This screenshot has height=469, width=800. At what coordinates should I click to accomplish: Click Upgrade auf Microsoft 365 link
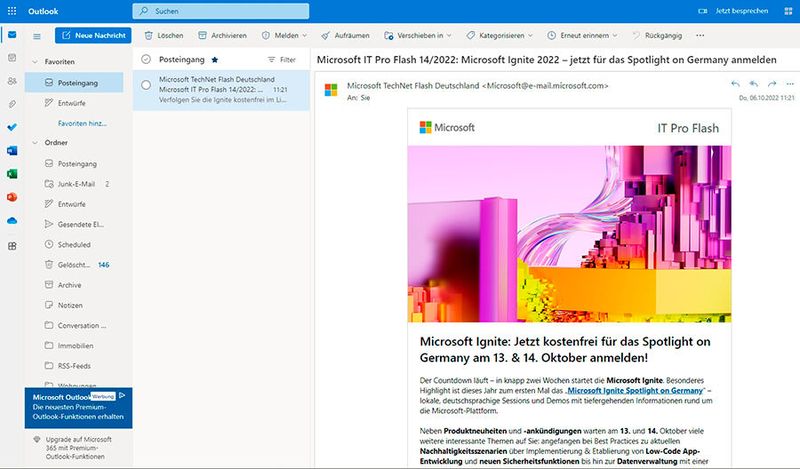(x=79, y=448)
